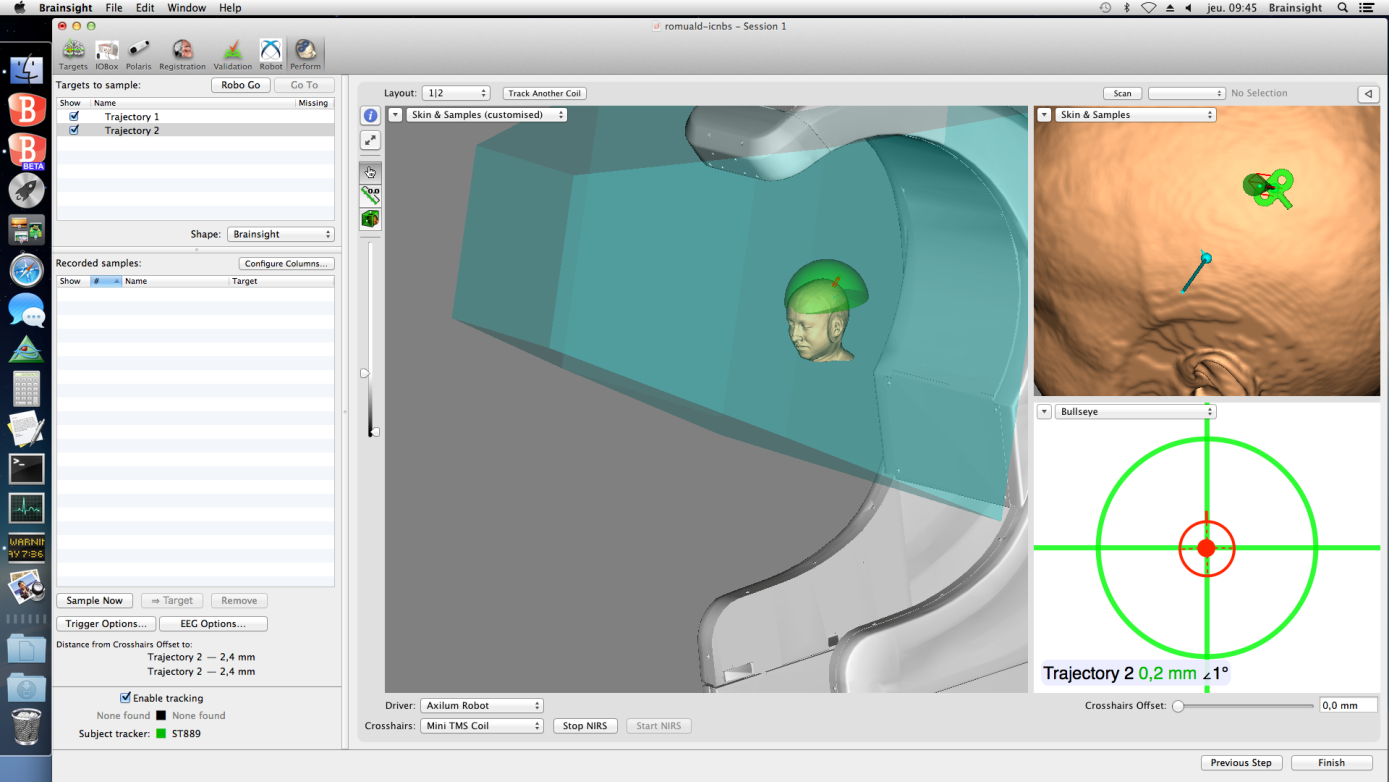The image size is (1389, 782).
Task: Open the Brainsight BETA app in Dock
Action: click(x=26, y=150)
